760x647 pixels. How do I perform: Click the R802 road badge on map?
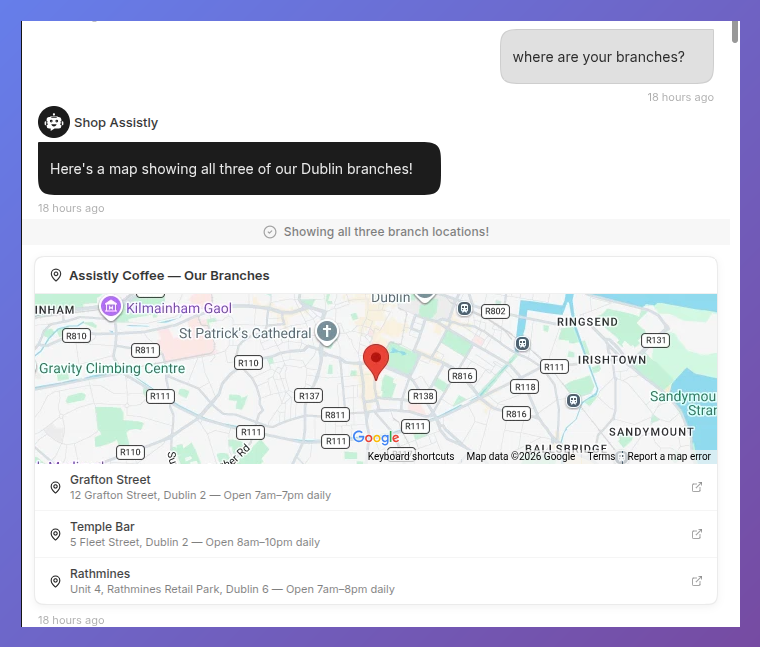coord(495,311)
